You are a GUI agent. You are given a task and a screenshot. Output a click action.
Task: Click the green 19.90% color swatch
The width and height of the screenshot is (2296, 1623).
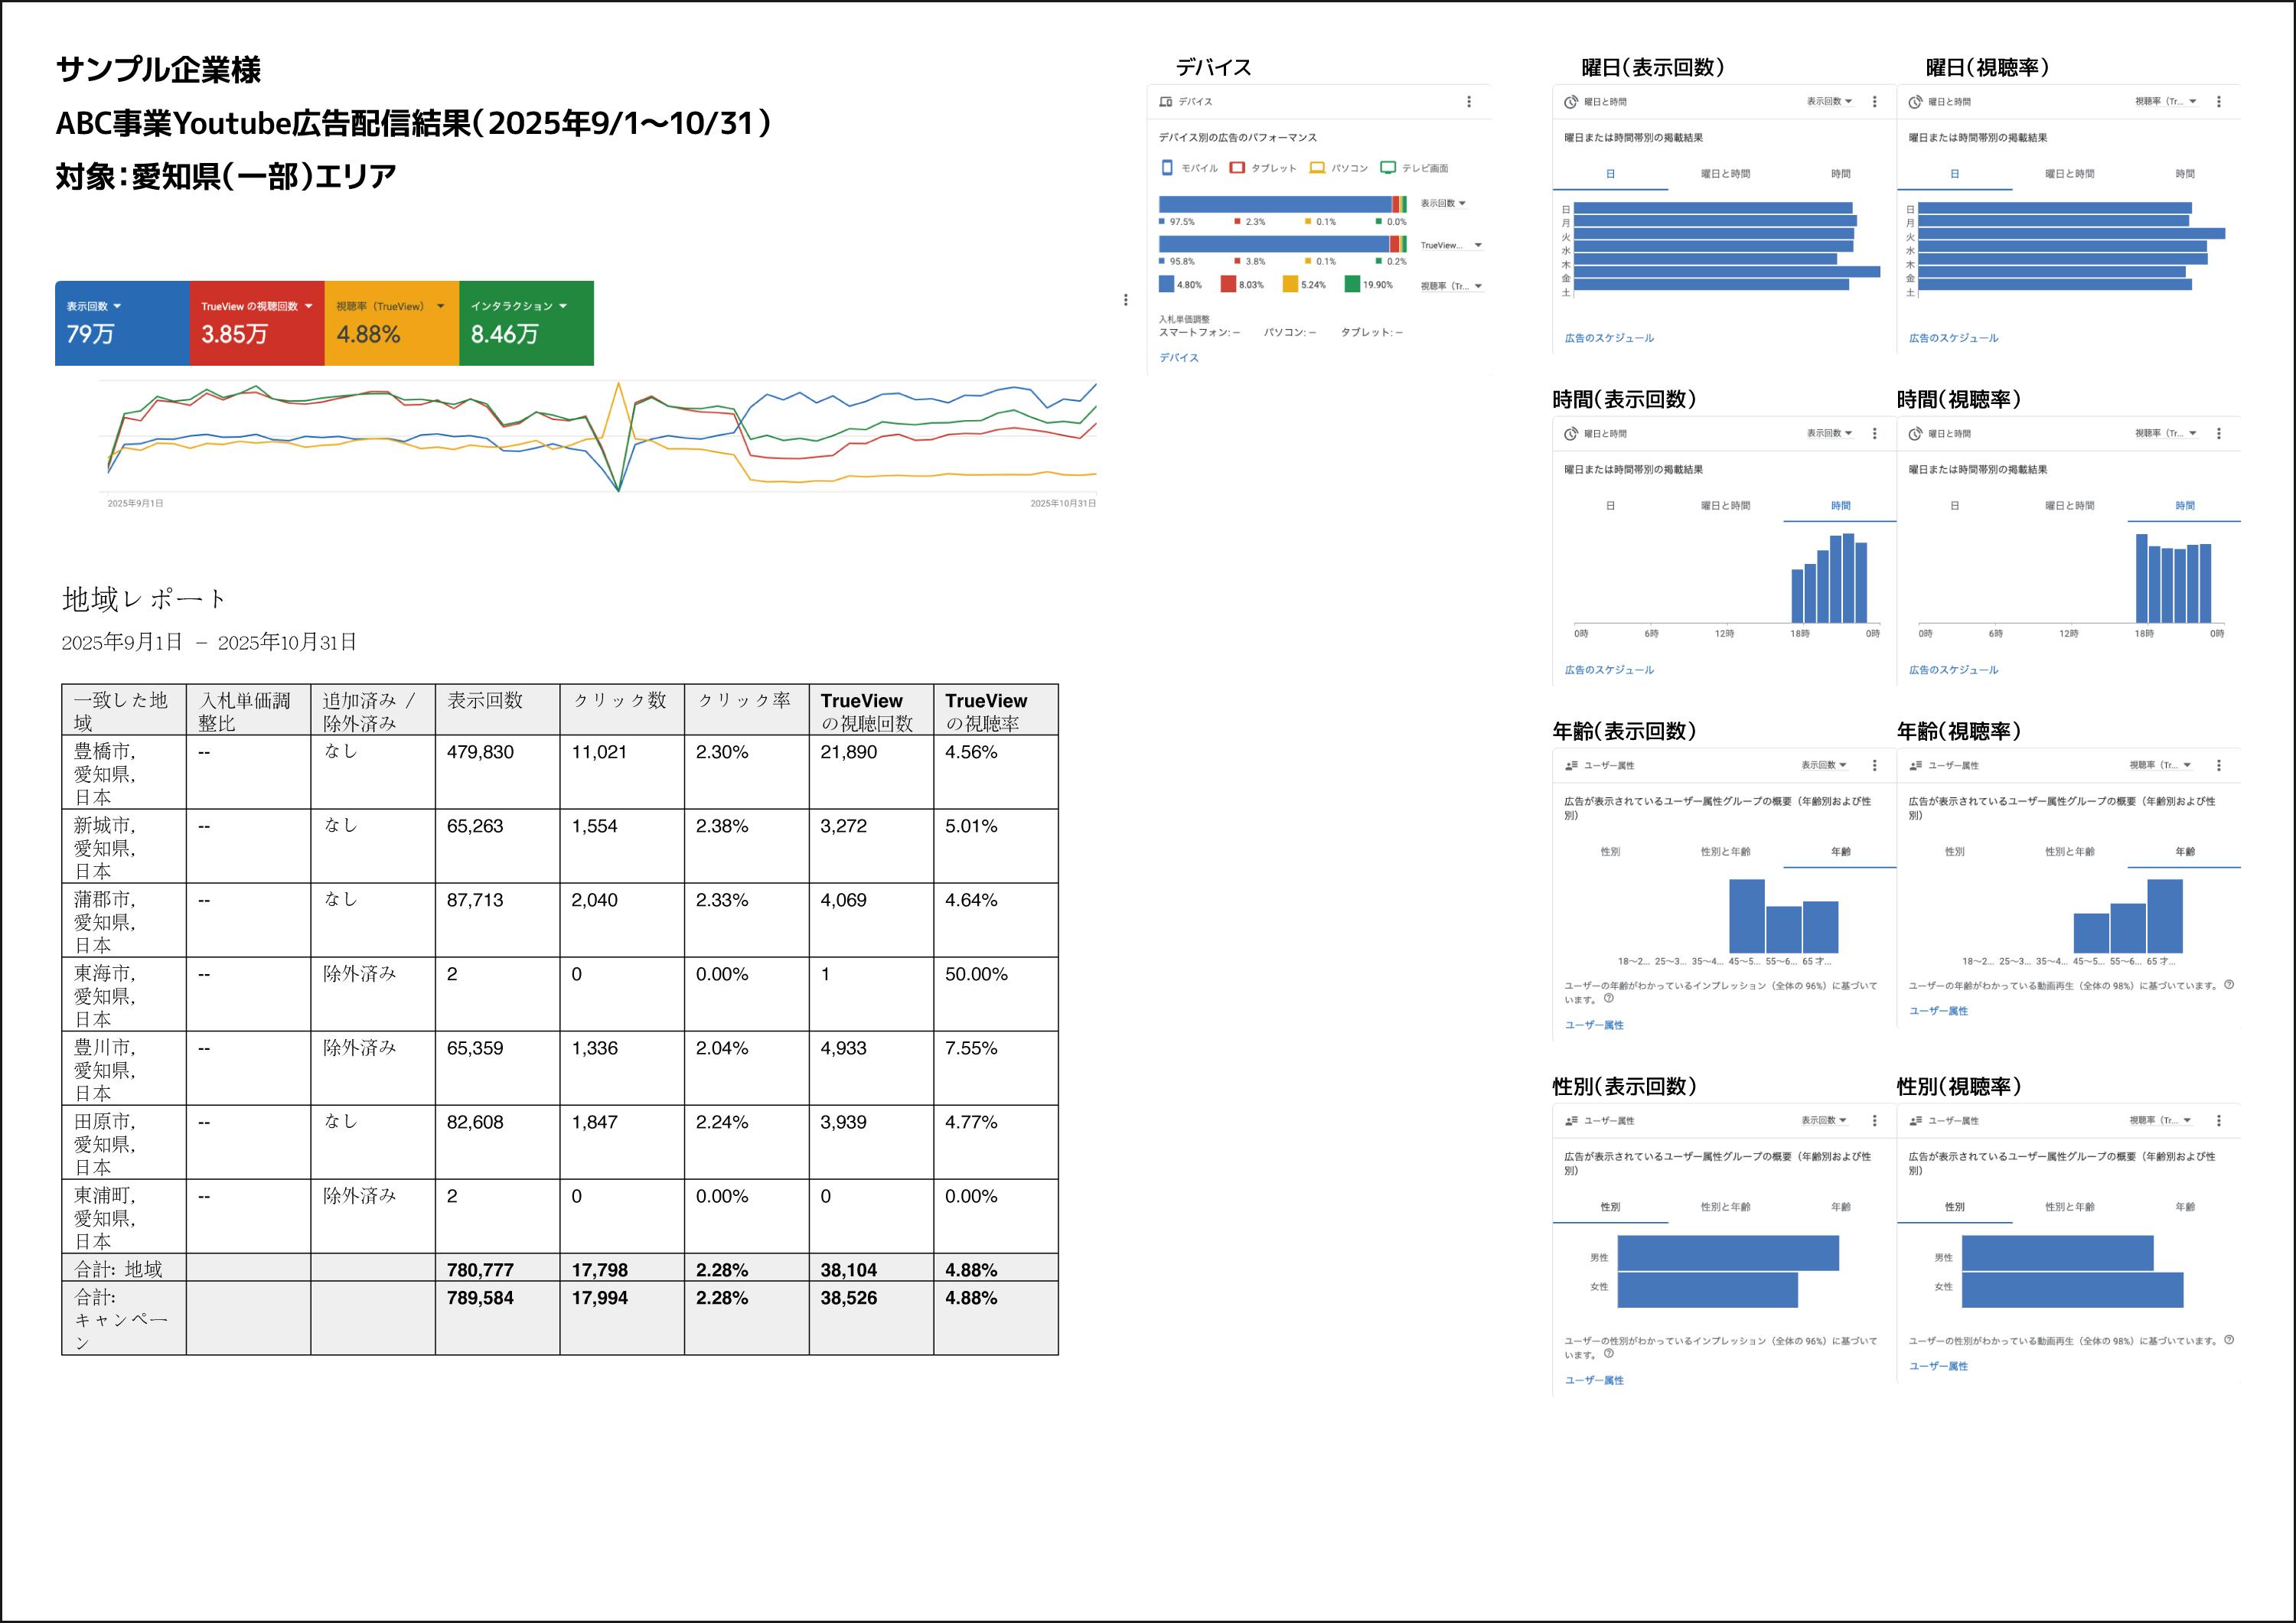click(1353, 284)
